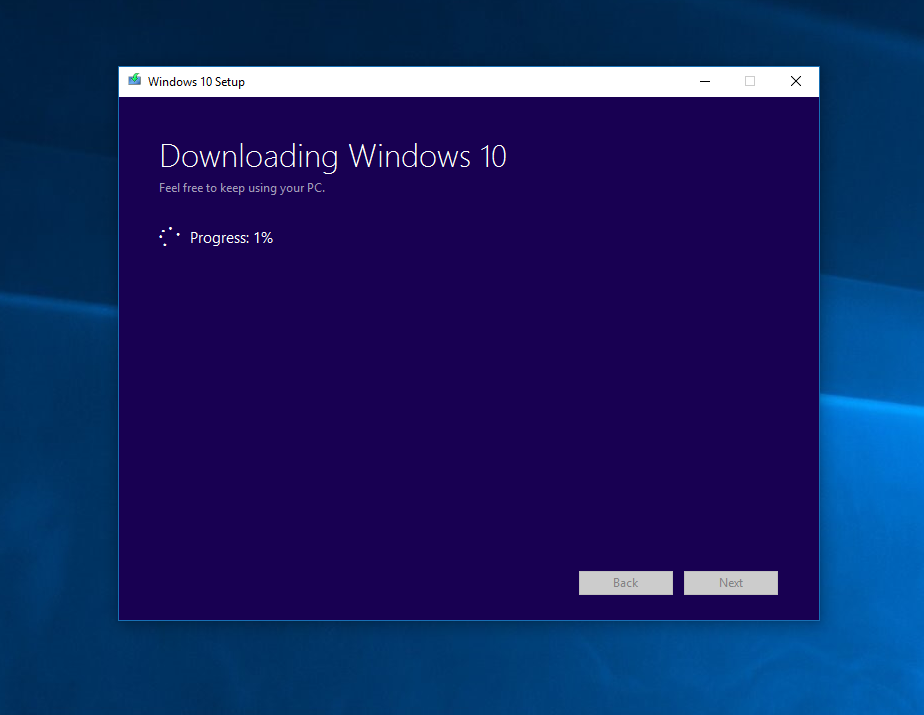Minimize the Windows 10 Setup window
924x715 pixels.
pos(705,81)
